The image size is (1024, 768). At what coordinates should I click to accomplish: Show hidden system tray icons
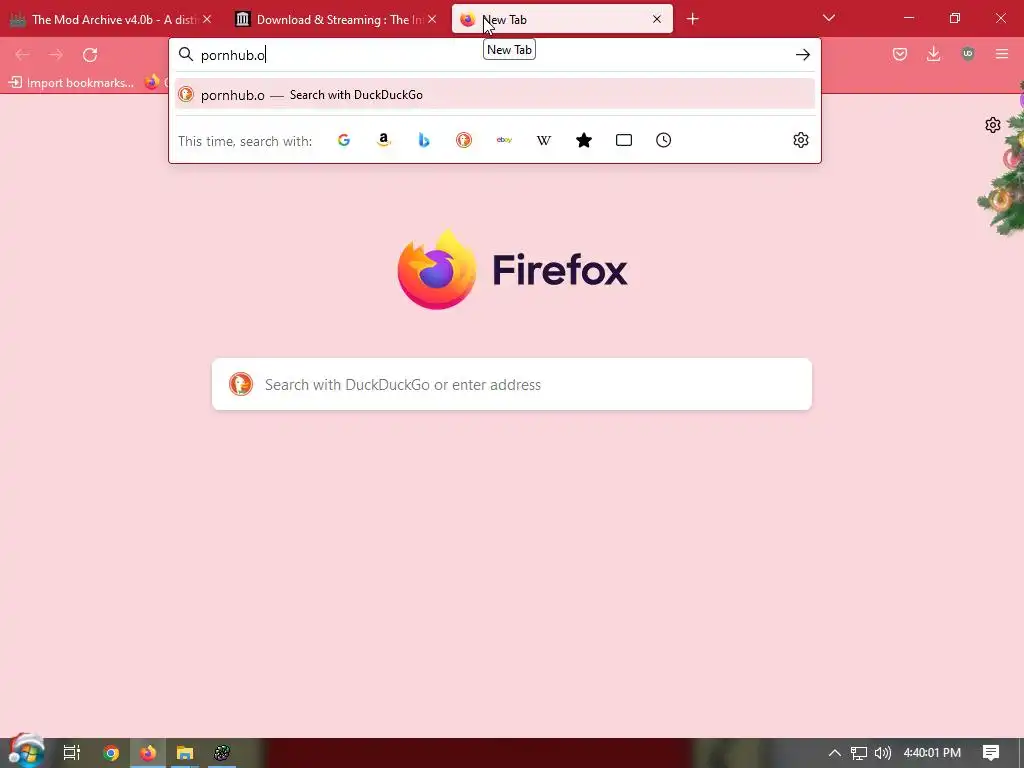[835, 753]
